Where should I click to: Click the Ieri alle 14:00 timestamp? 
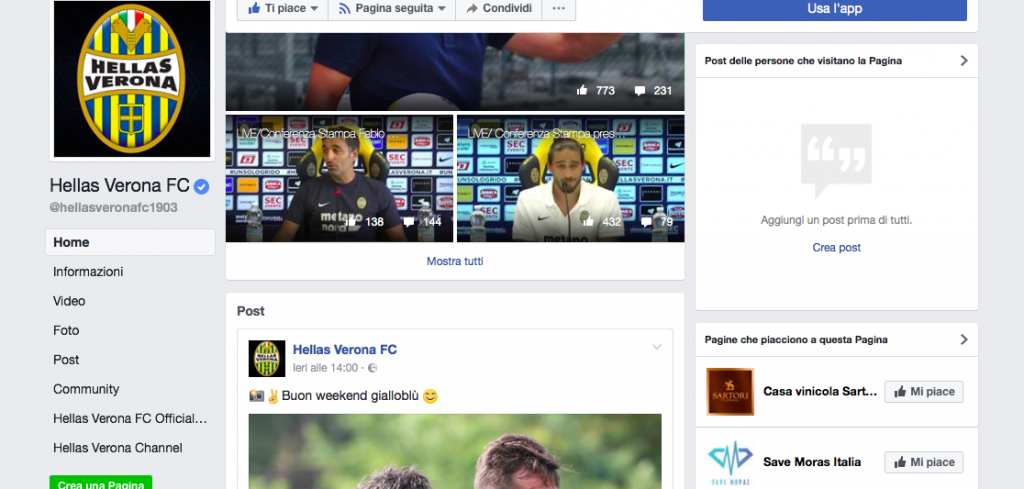tap(325, 368)
